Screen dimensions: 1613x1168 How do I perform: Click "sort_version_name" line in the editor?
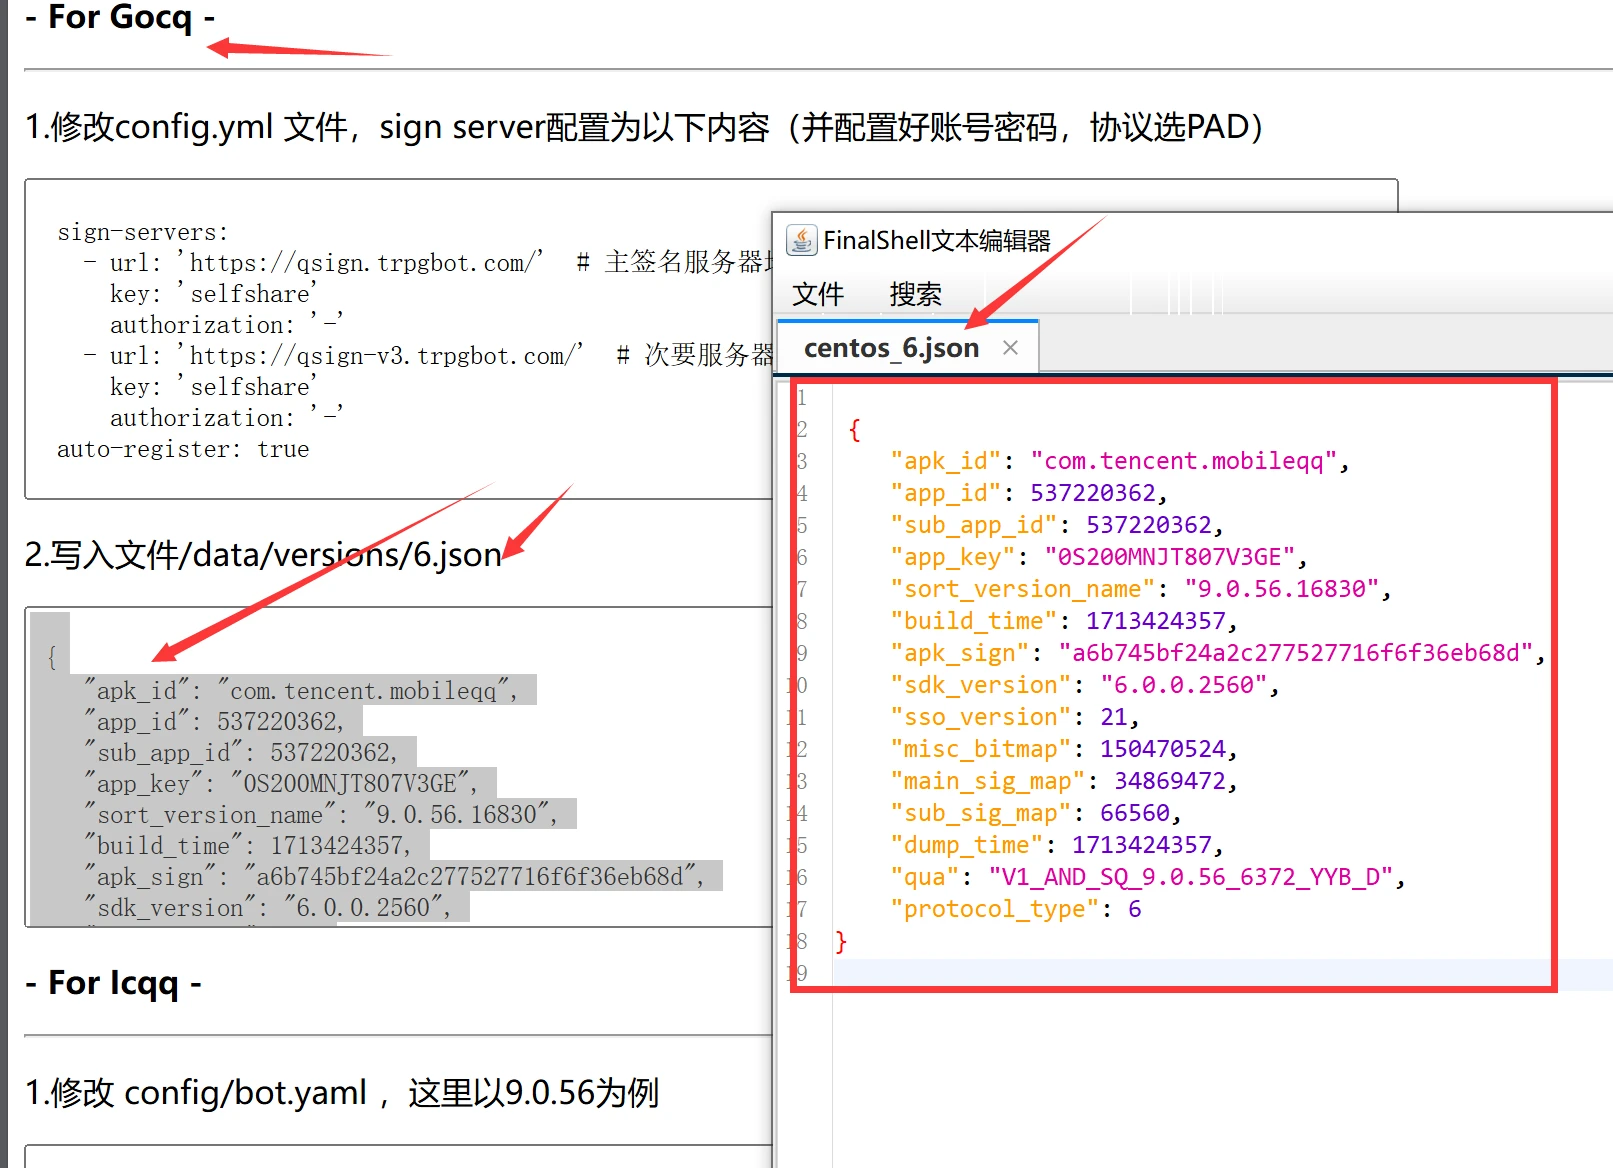(x=1141, y=589)
